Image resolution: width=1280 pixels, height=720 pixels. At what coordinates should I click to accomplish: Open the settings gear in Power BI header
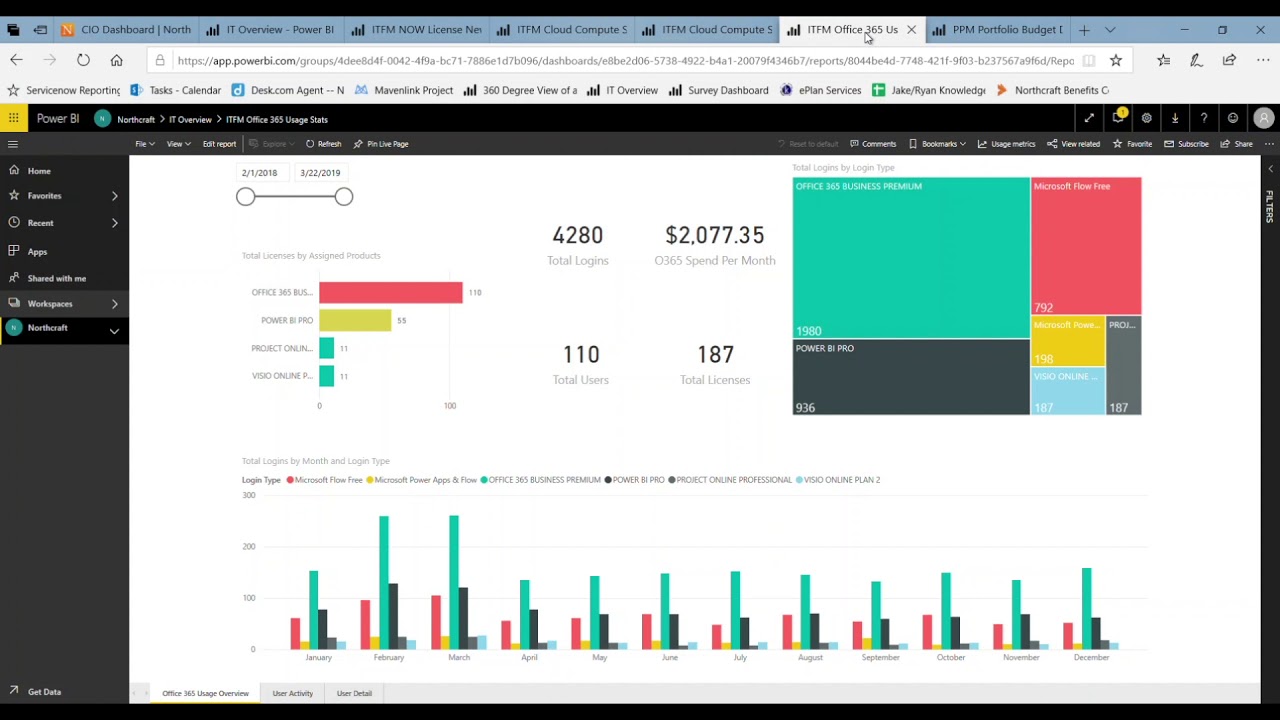[1147, 118]
